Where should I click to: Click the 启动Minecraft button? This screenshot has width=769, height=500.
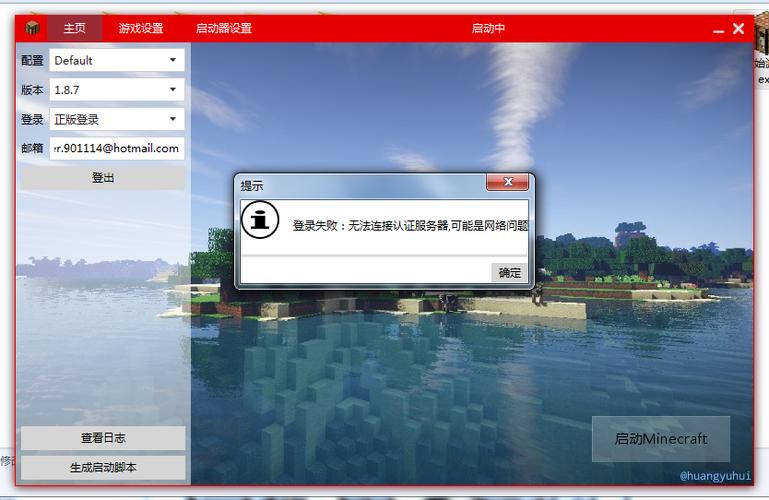(x=661, y=439)
